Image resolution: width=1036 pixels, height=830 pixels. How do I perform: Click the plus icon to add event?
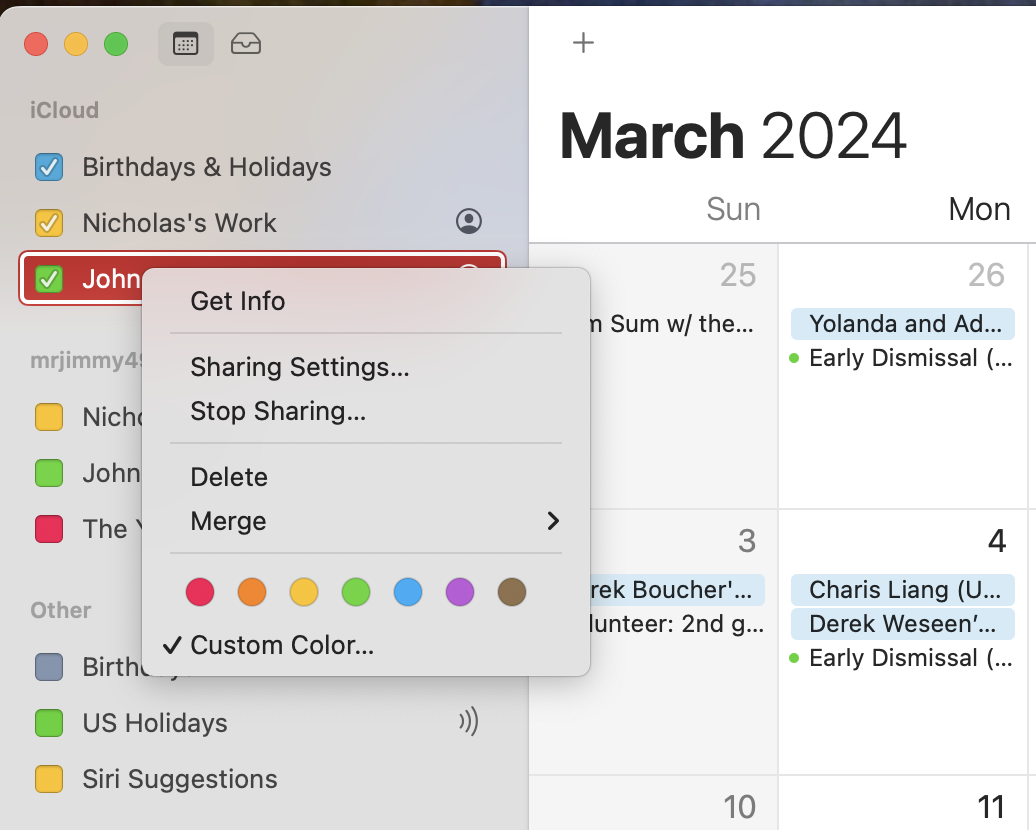click(583, 42)
